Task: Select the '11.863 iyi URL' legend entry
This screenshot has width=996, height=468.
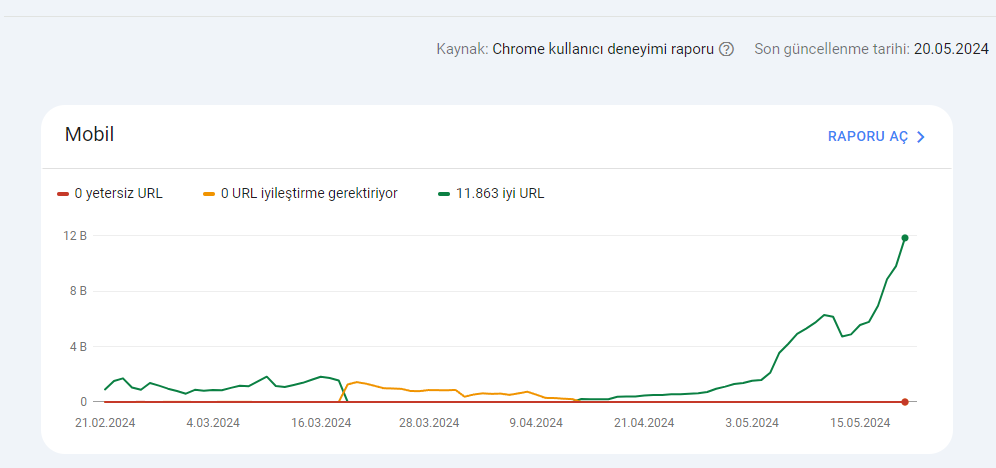Action: (x=491, y=194)
